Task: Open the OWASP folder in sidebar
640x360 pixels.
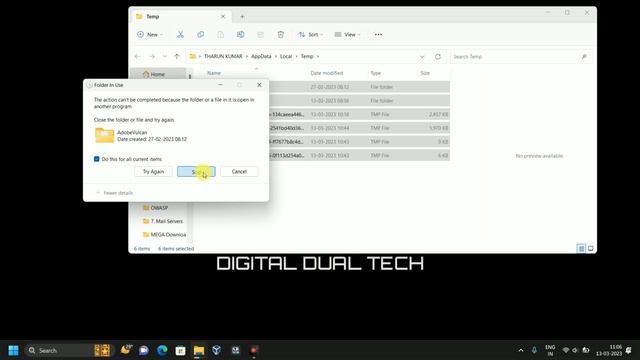Action: (159, 208)
